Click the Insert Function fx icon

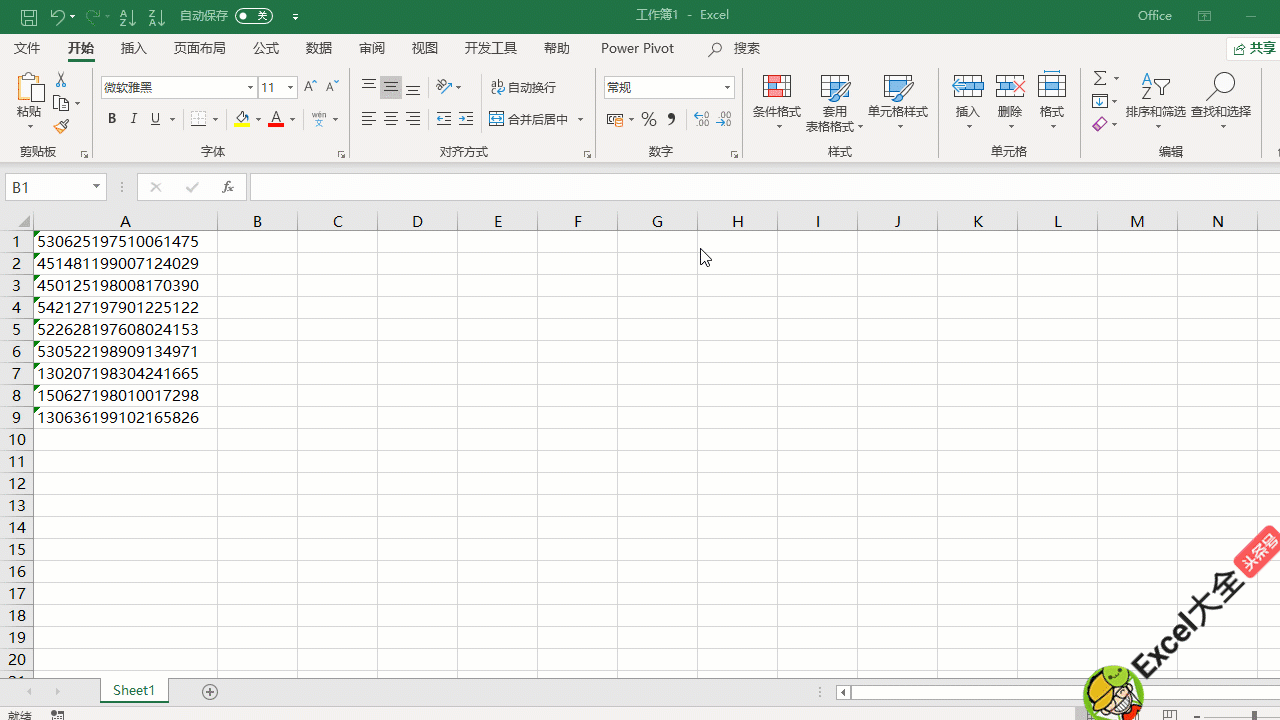click(x=227, y=187)
